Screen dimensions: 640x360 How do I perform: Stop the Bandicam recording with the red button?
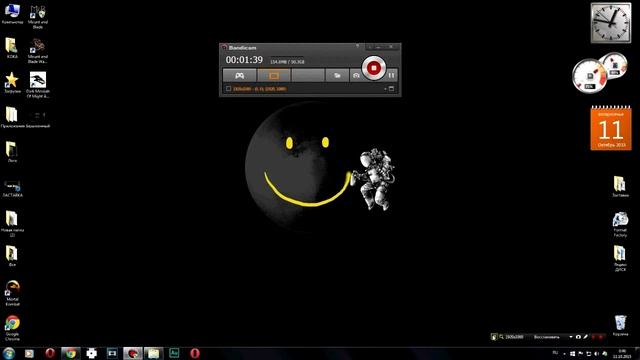[x=373, y=68]
